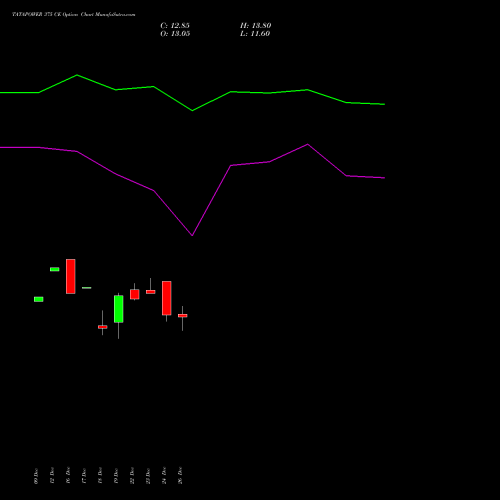Image resolution: width=500 pixels, height=500 pixels.
Task: Select the tall red candle on 16 Dec
Action: click(71, 276)
